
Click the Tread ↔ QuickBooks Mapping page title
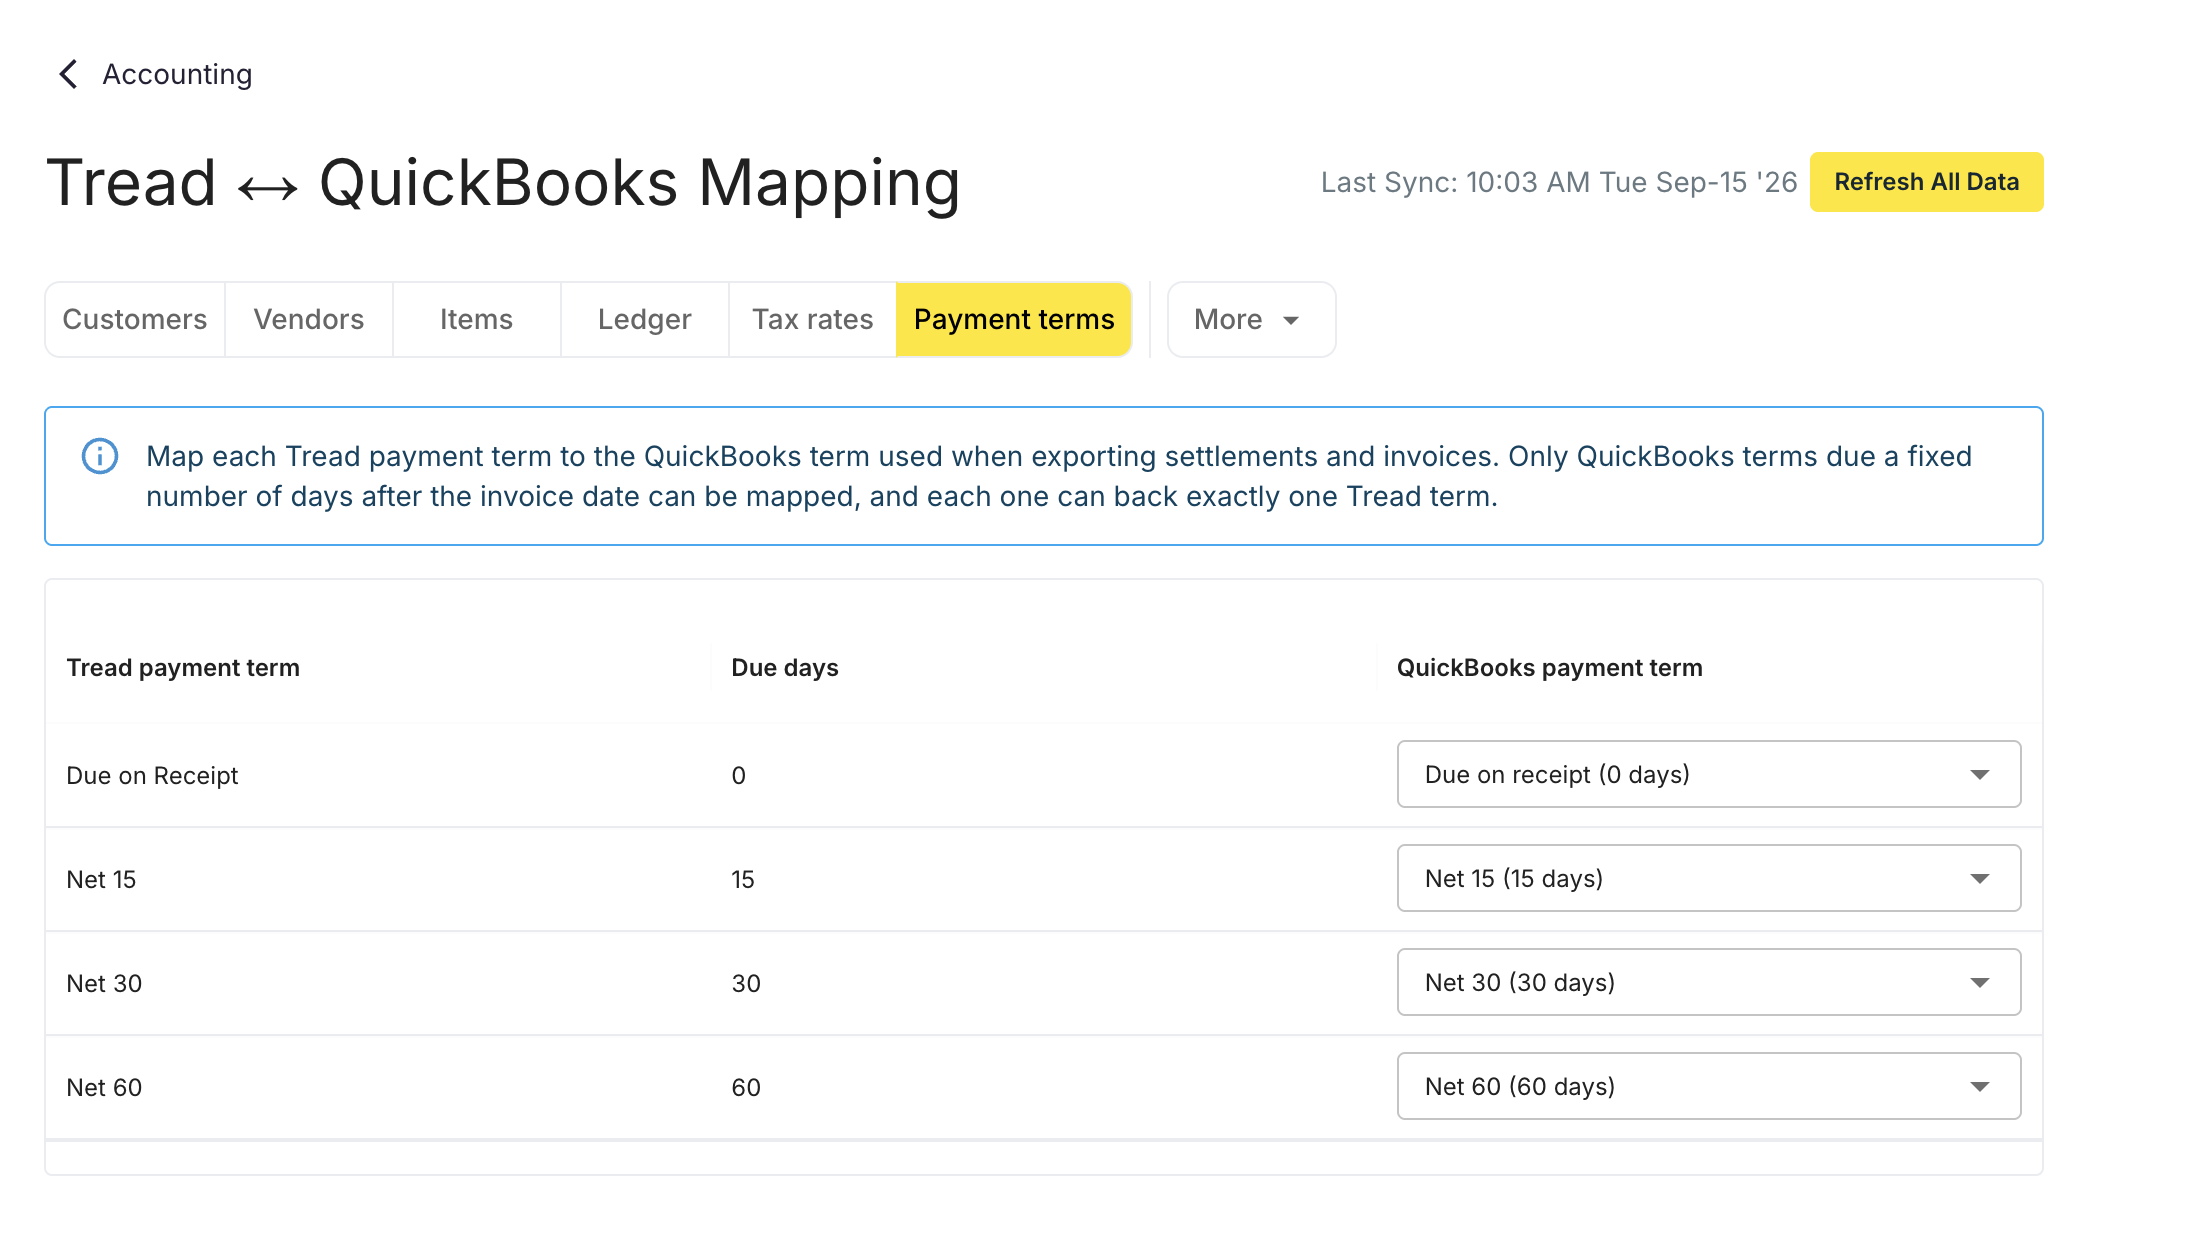[503, 184]
